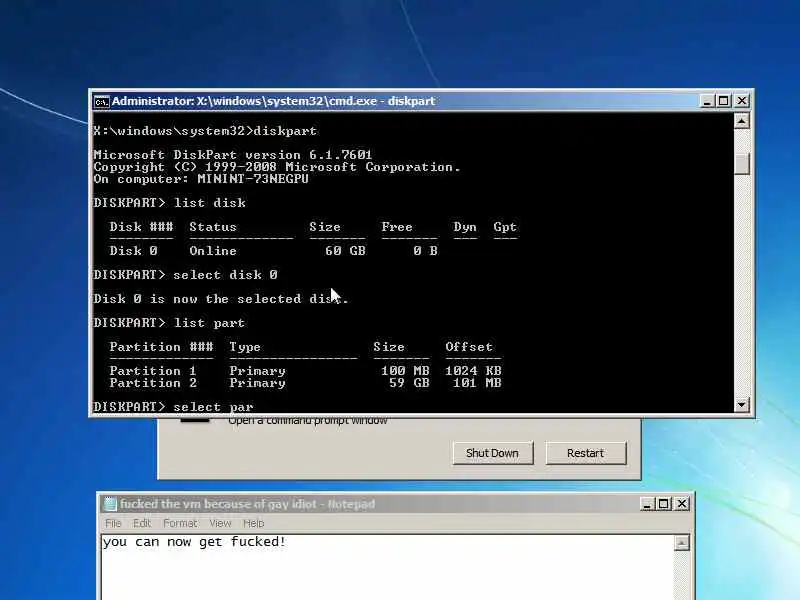This screenshot has height=600, width=800.
Task: Click the 'list part' command text
Action: point(209,322)
